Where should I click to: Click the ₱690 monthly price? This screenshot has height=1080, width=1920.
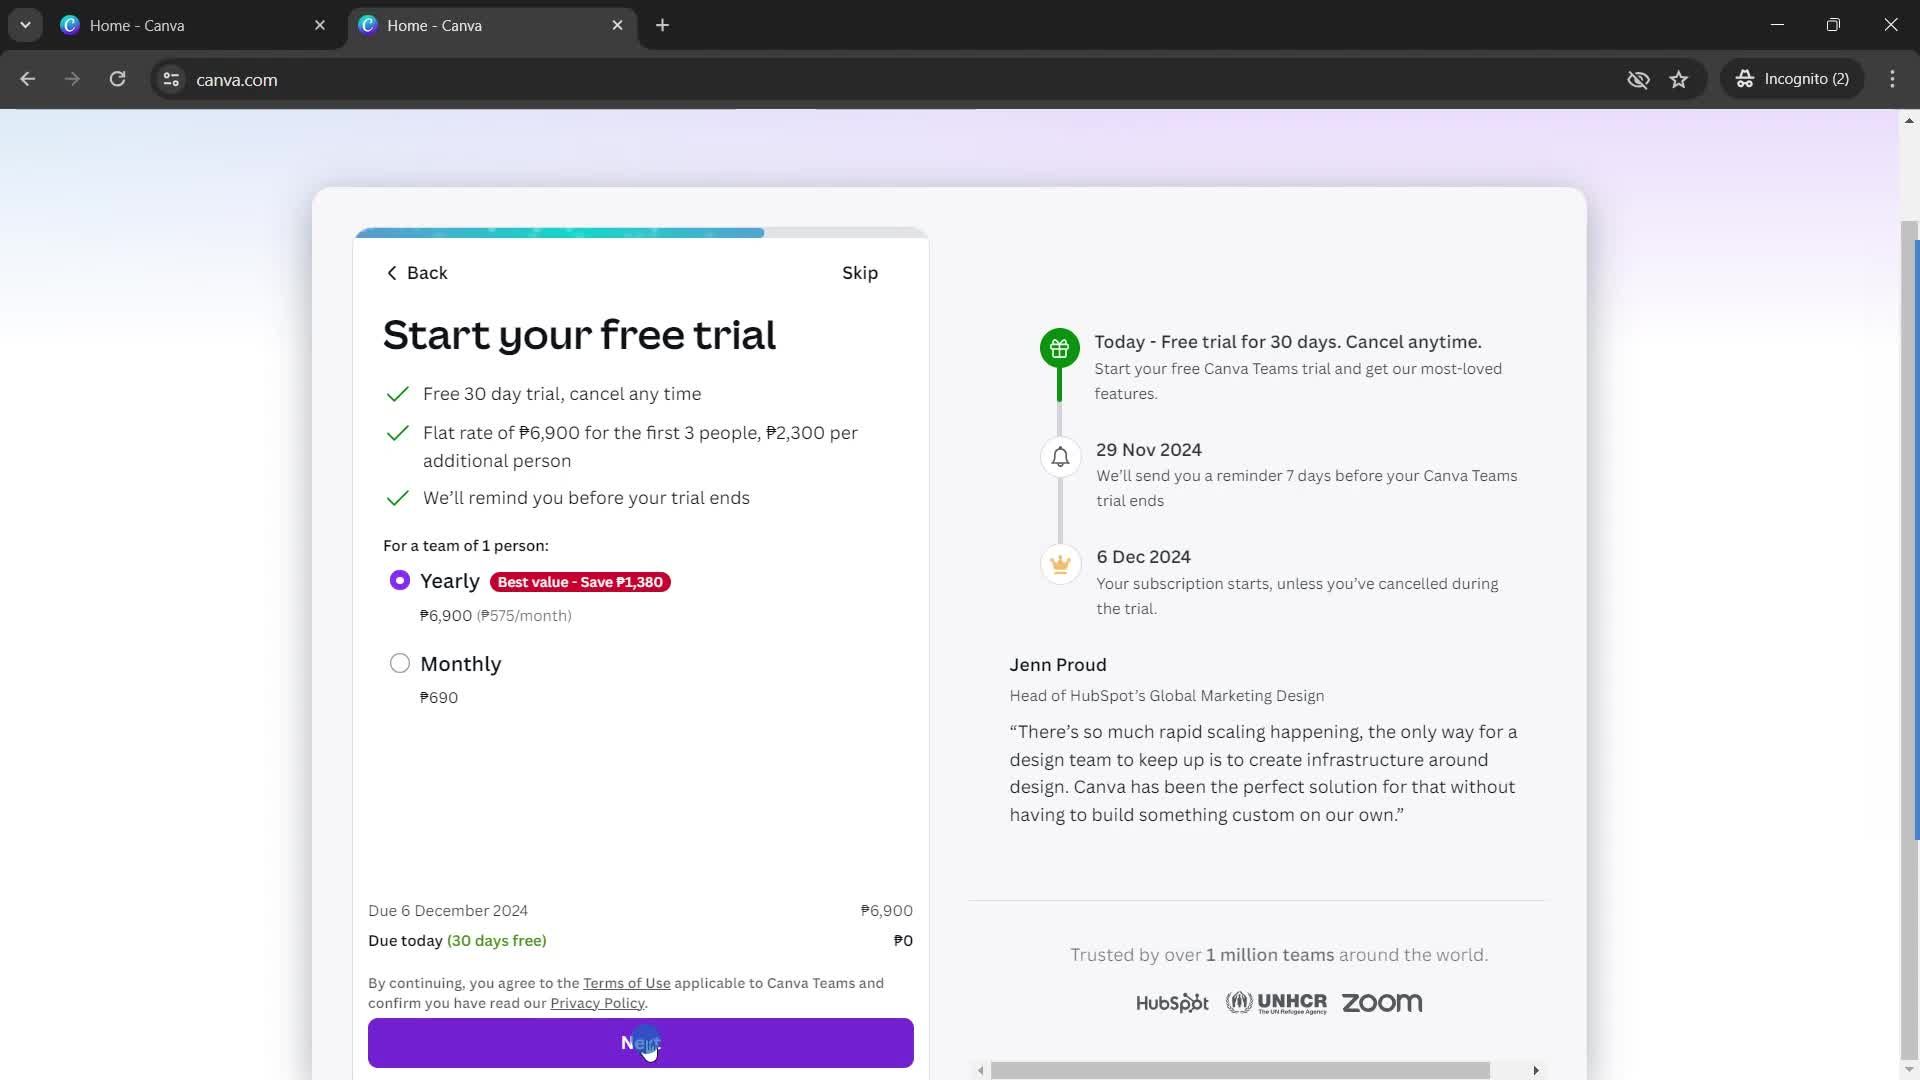pyautogui.click(x=439, y=698)
